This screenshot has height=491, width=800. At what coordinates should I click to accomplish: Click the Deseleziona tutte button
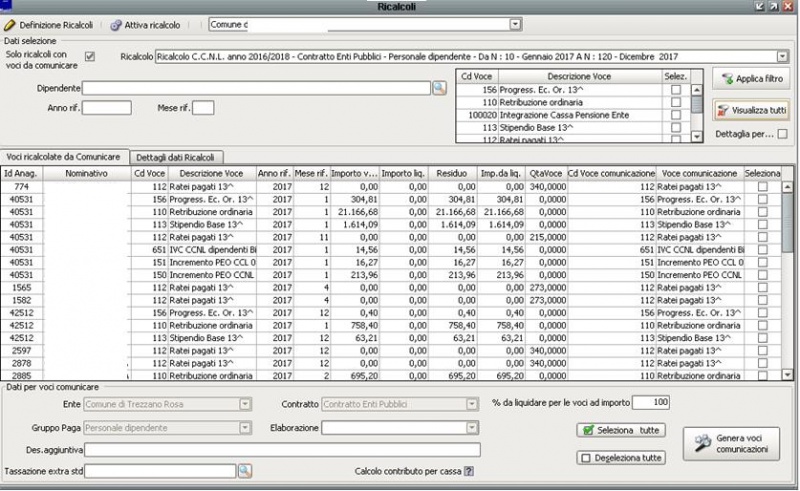pos(620,458)
